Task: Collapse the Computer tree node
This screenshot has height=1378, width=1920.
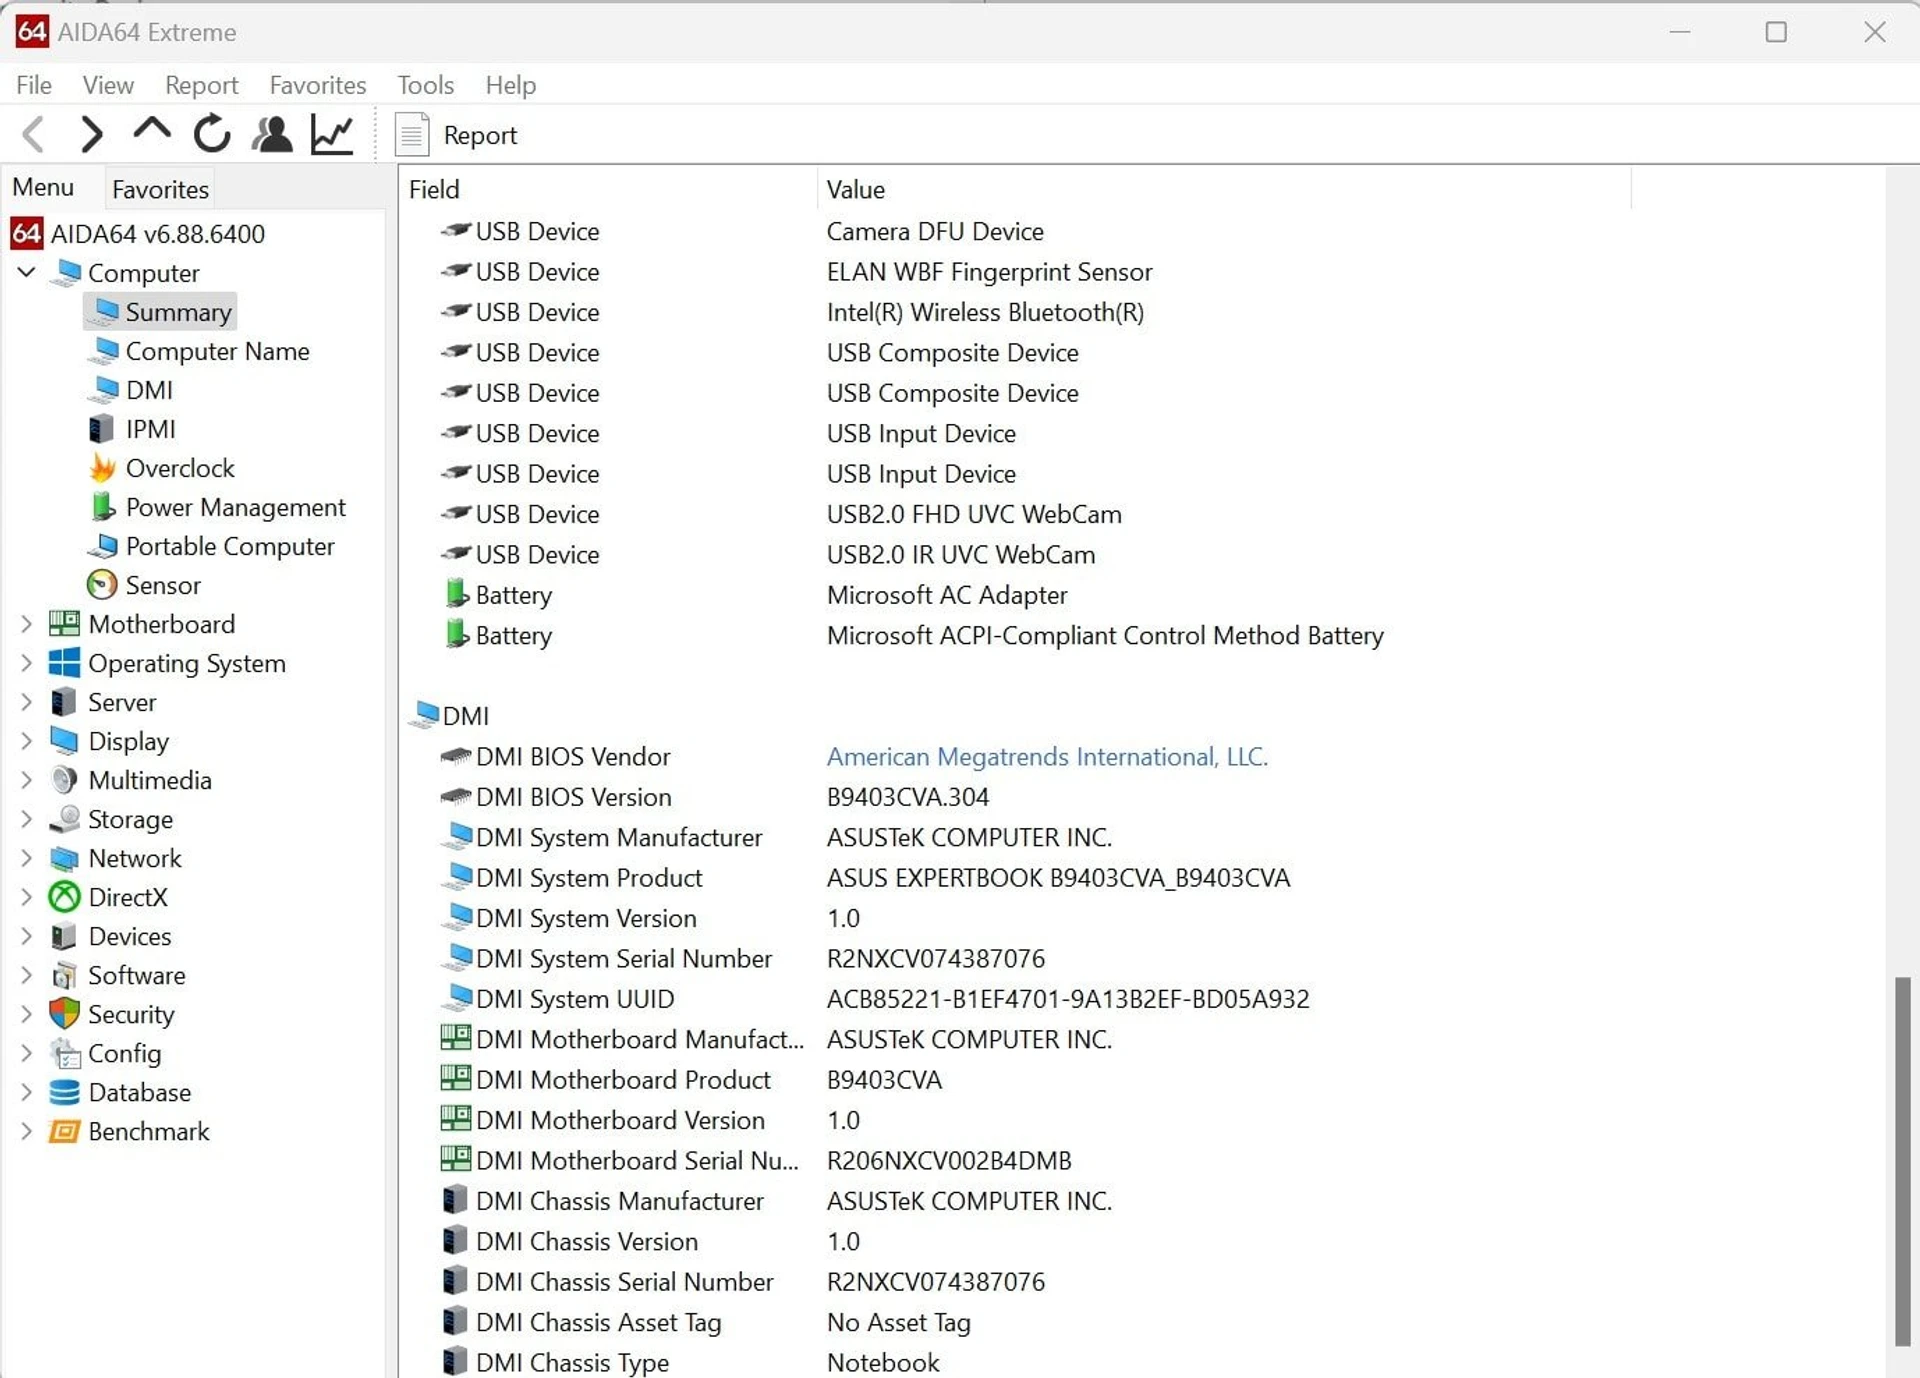Action: (26, 272)
